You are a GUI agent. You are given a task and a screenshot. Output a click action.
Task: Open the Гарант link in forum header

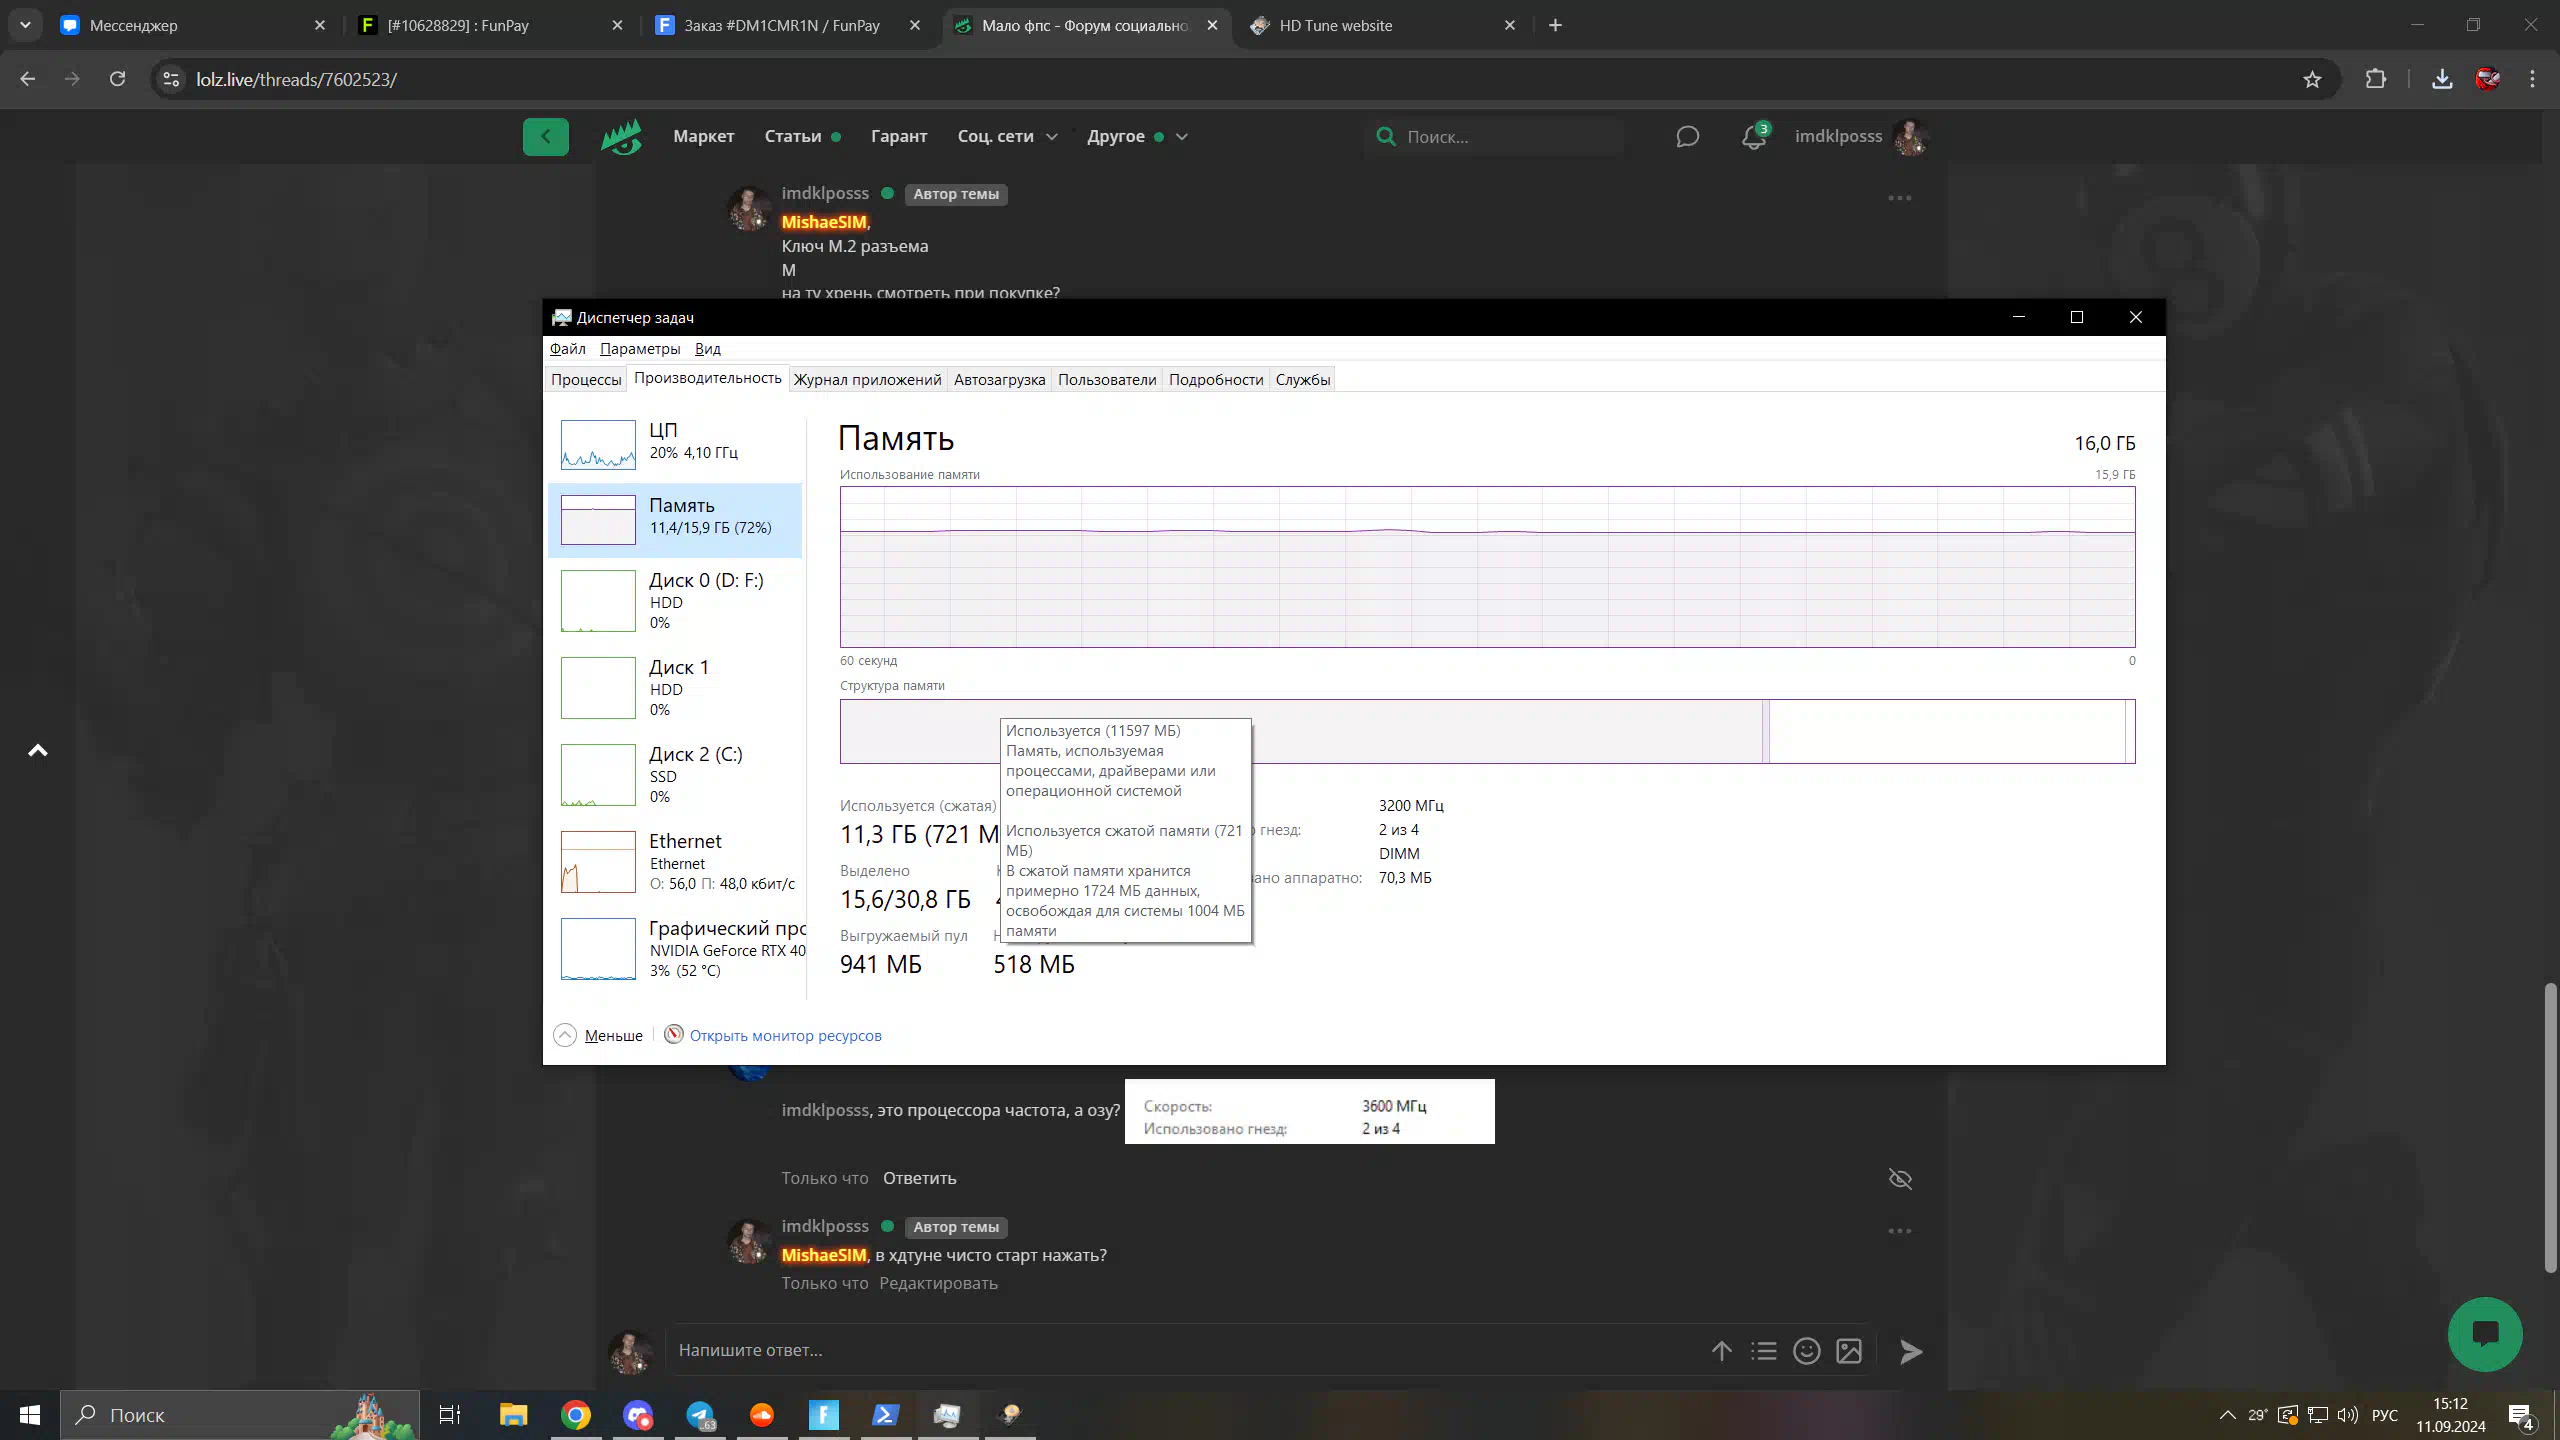(x=899, y=136)
